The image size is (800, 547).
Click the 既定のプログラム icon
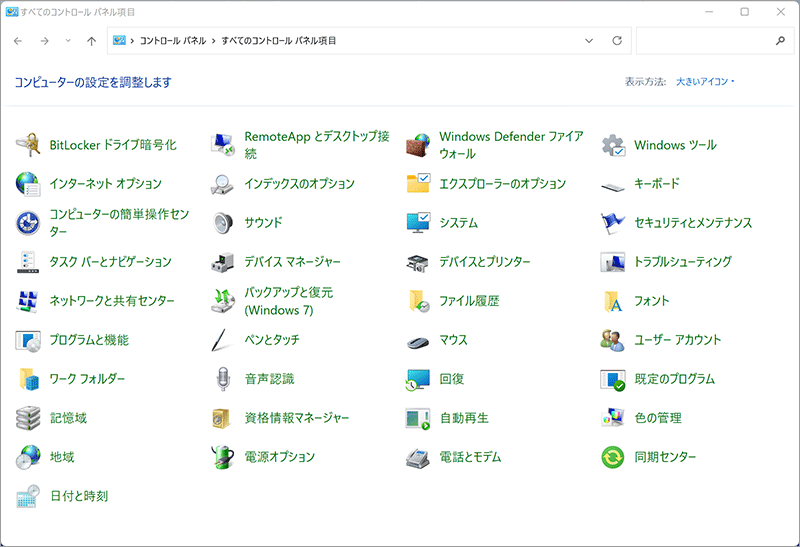point(613,380)
